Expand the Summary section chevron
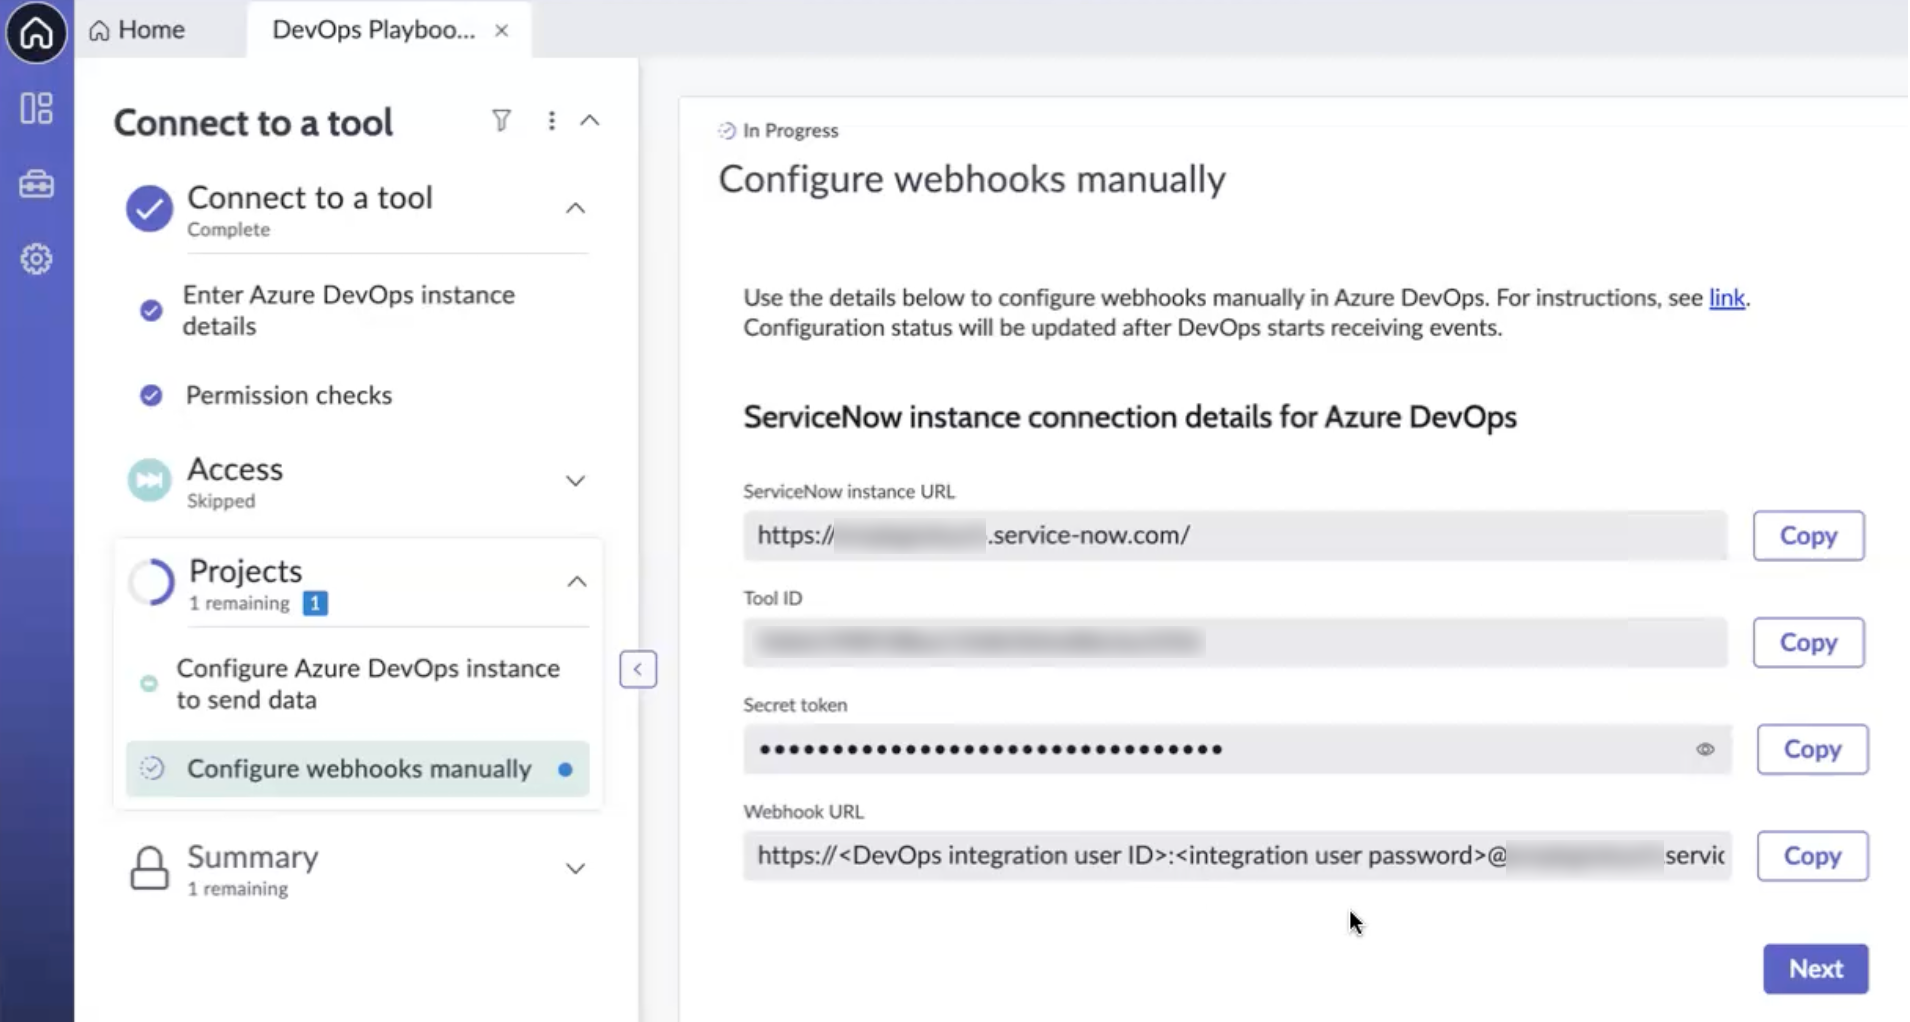The height and width of the screenshot is (1022, 1910). click(575, 868)
